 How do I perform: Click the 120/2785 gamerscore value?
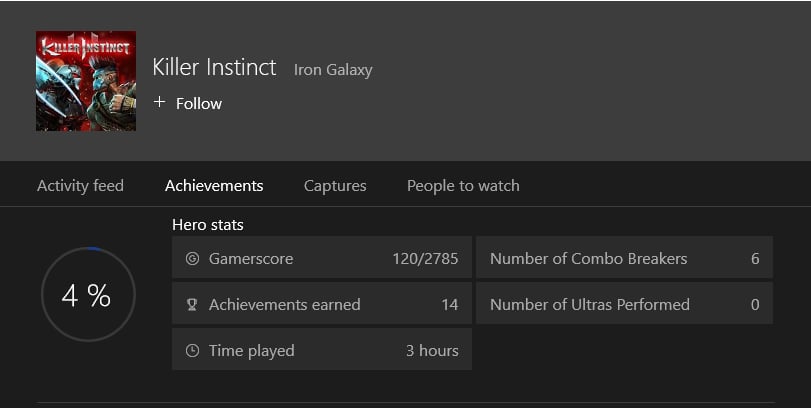tap(425, 259)
